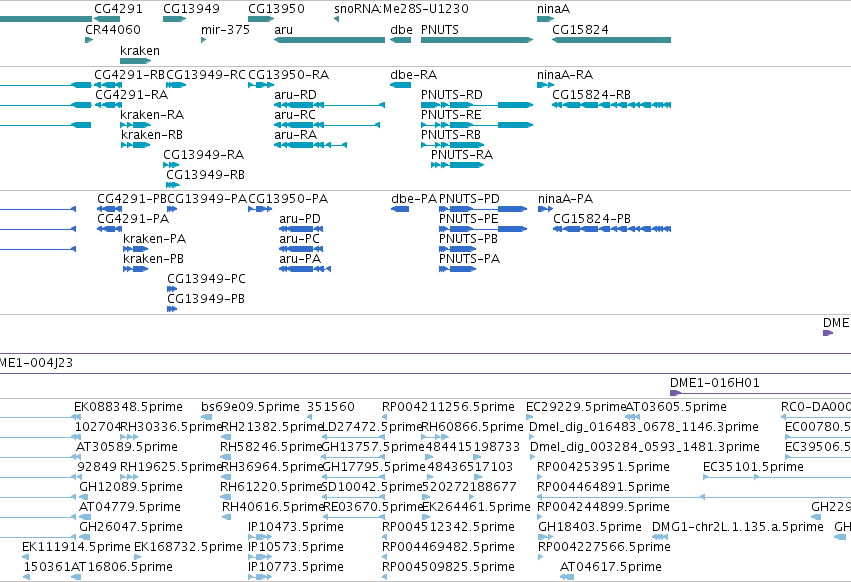The image size is (851, 582).
Task: Click protein CG13950-PA label
Action: 288,199
